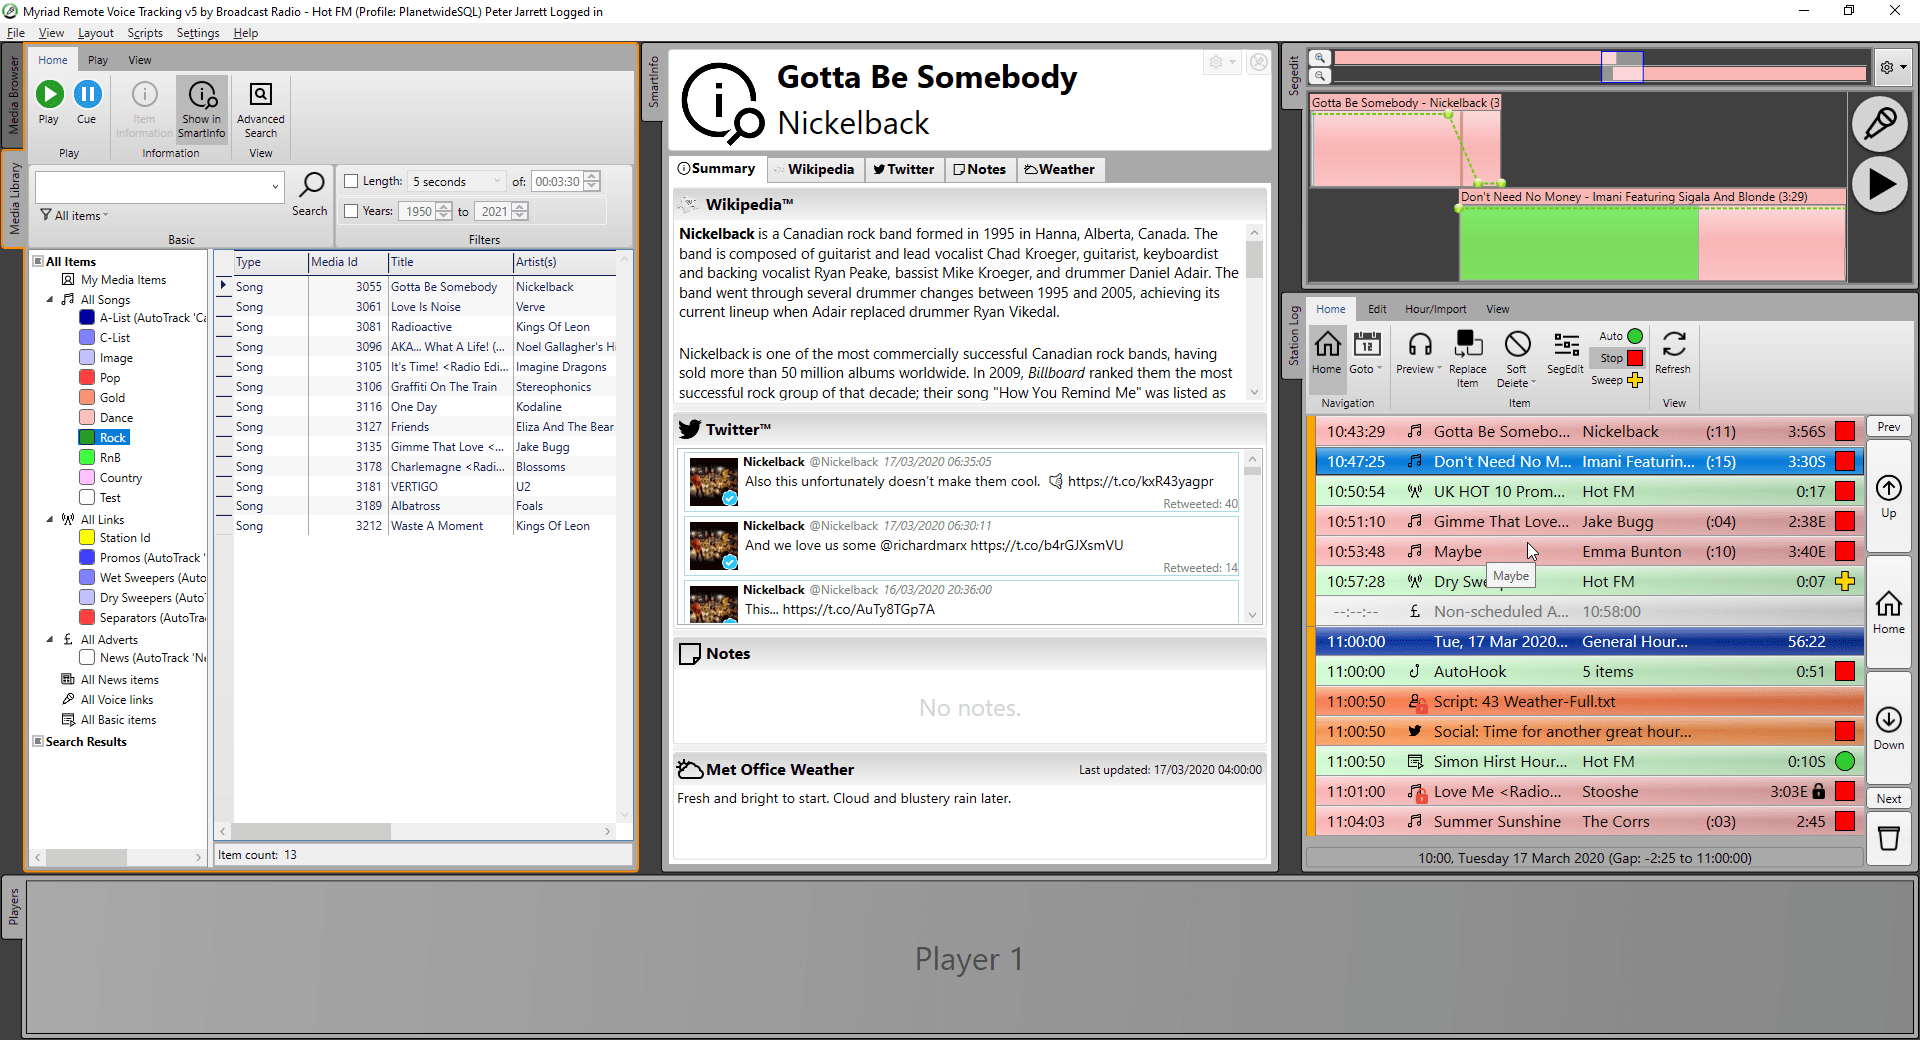The image size is (1920, 1040).
Task: Set log mode to Auto green indicator
Action: point(1635,336)
